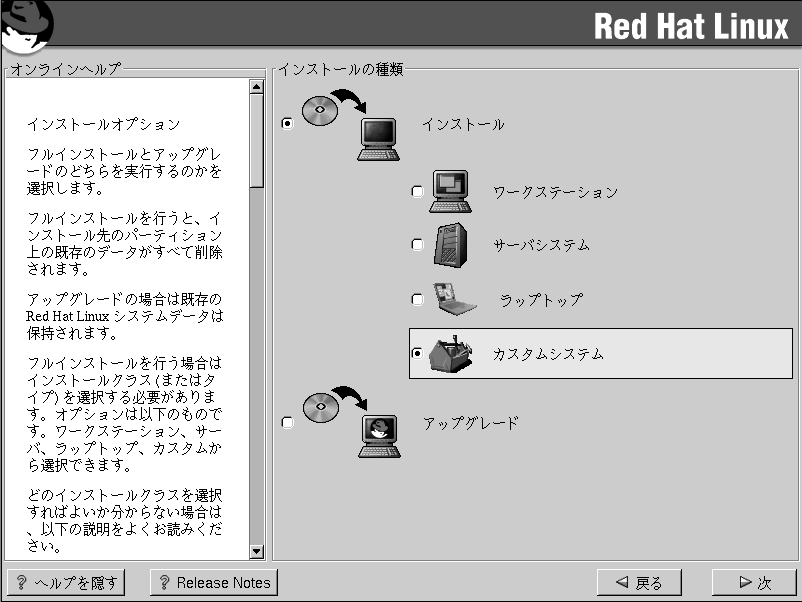Open the Release Notes
Screen dimensions: 802x602
(214, 582)
